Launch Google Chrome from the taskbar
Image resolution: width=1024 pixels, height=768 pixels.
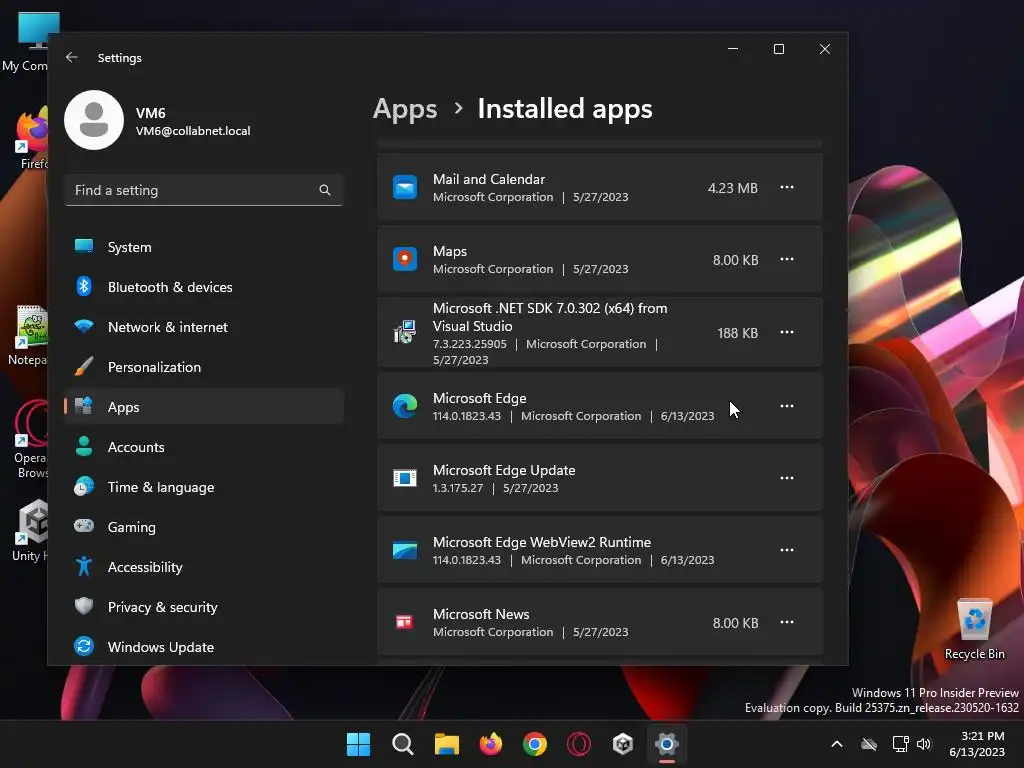tap(535, 744)
